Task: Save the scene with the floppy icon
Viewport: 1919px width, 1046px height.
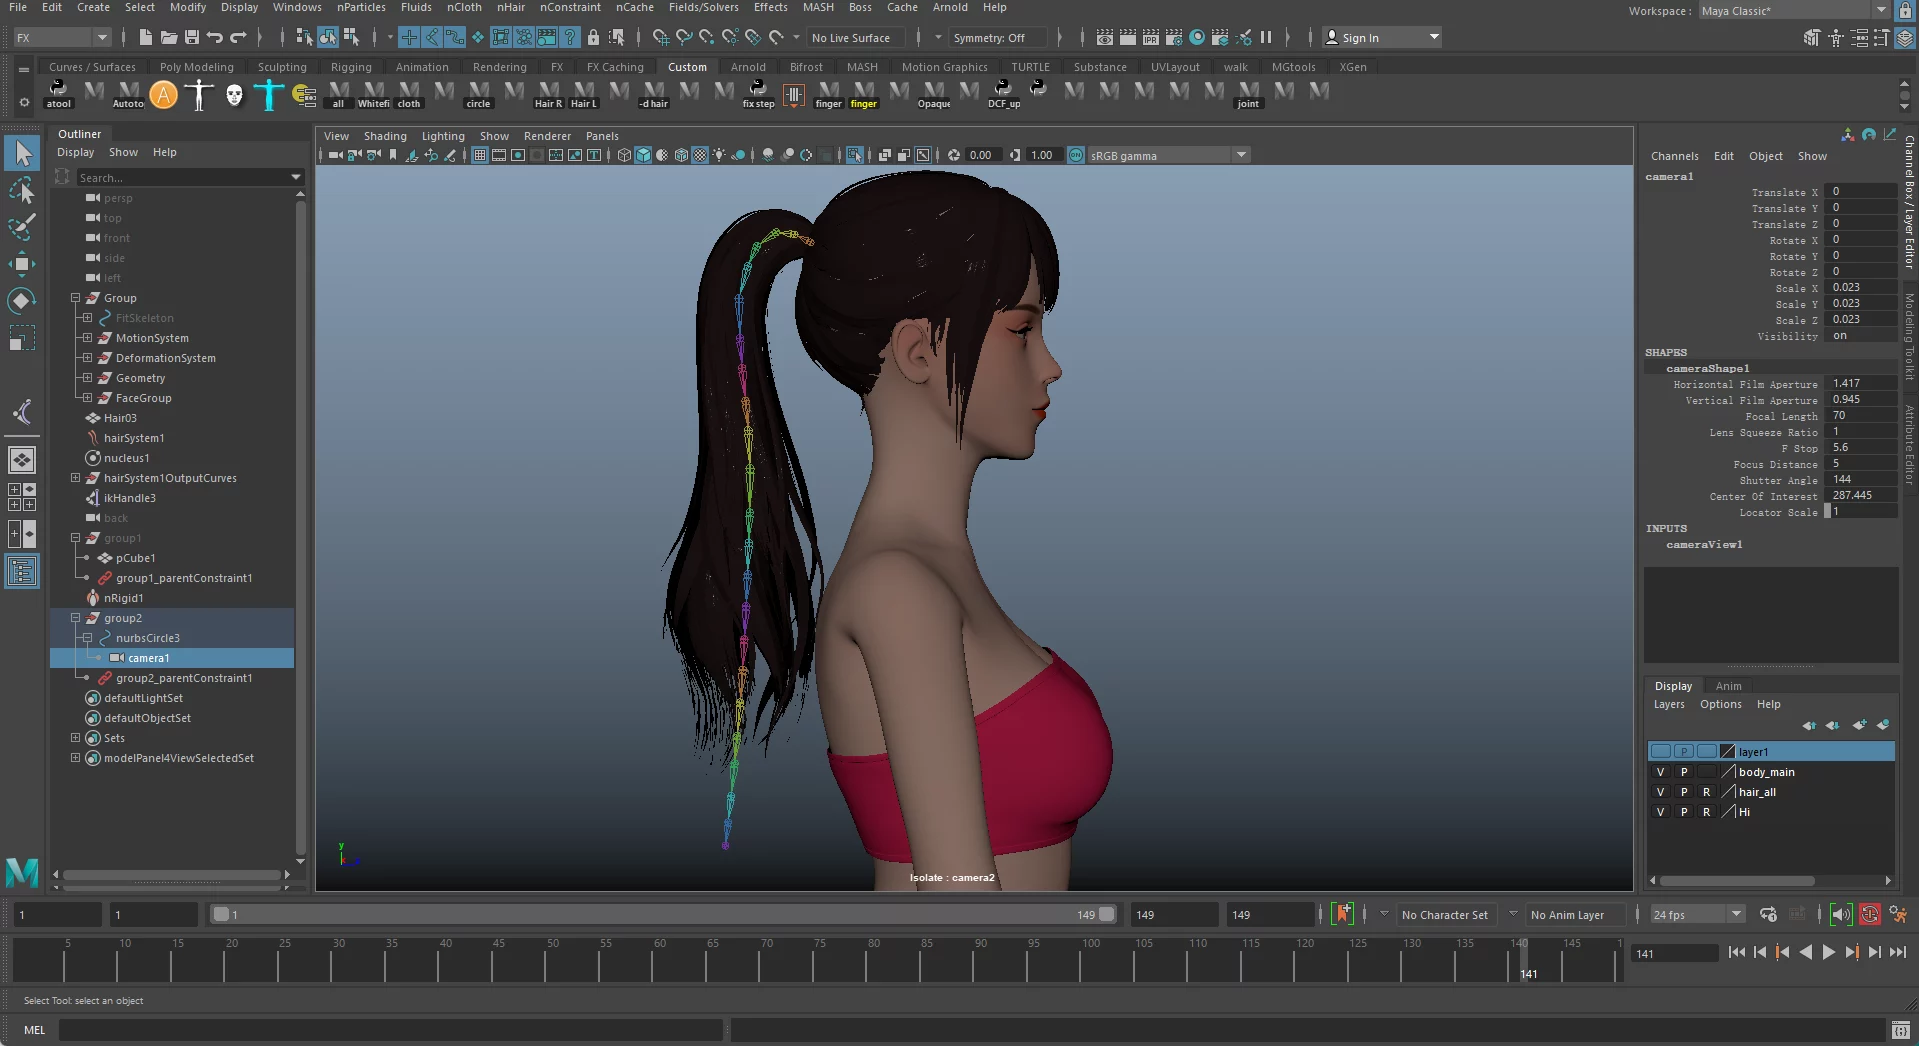Action: 192,37
